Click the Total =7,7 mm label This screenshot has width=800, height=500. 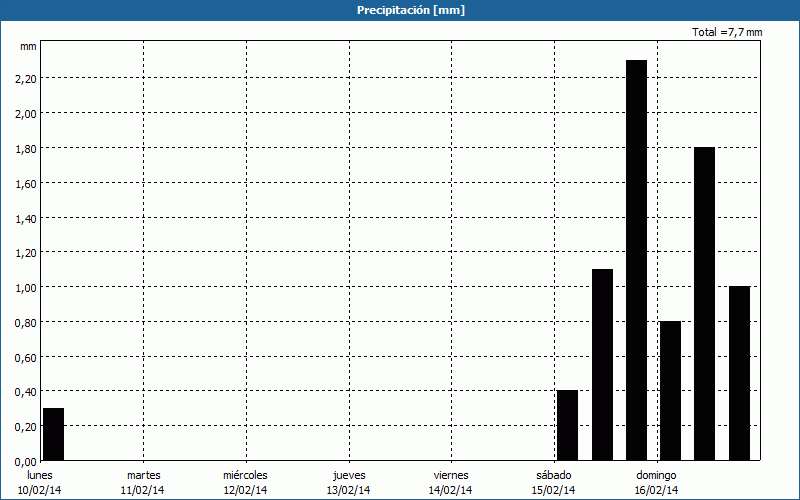click(x=727, y=32)
